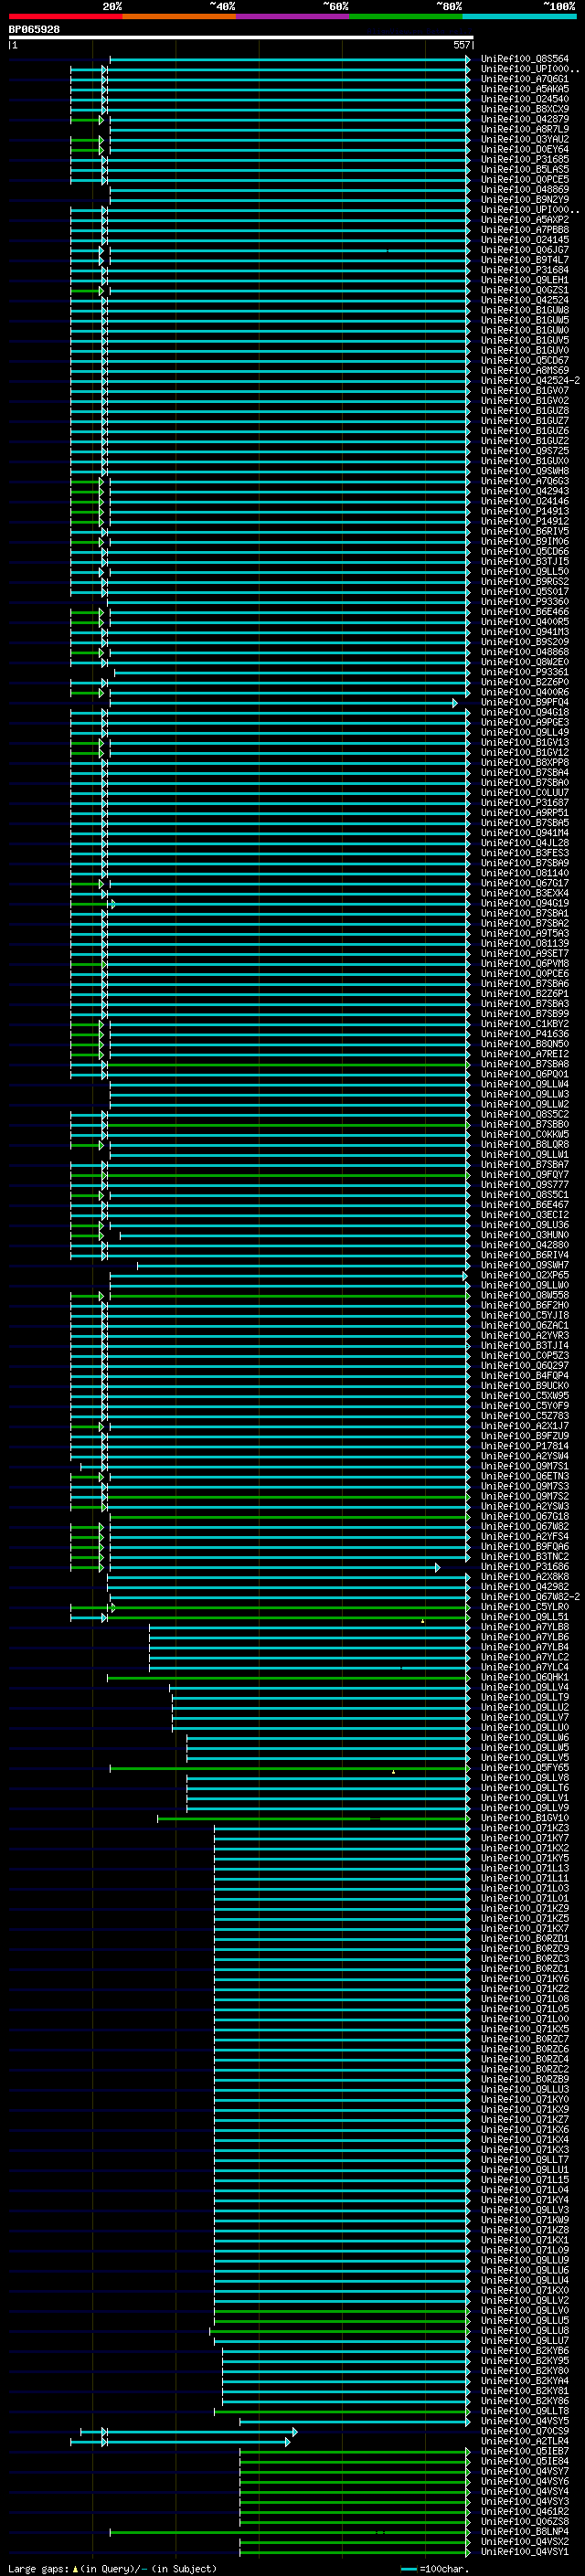Pick the cyan ~100% identity legend segment

click(520, 16)
